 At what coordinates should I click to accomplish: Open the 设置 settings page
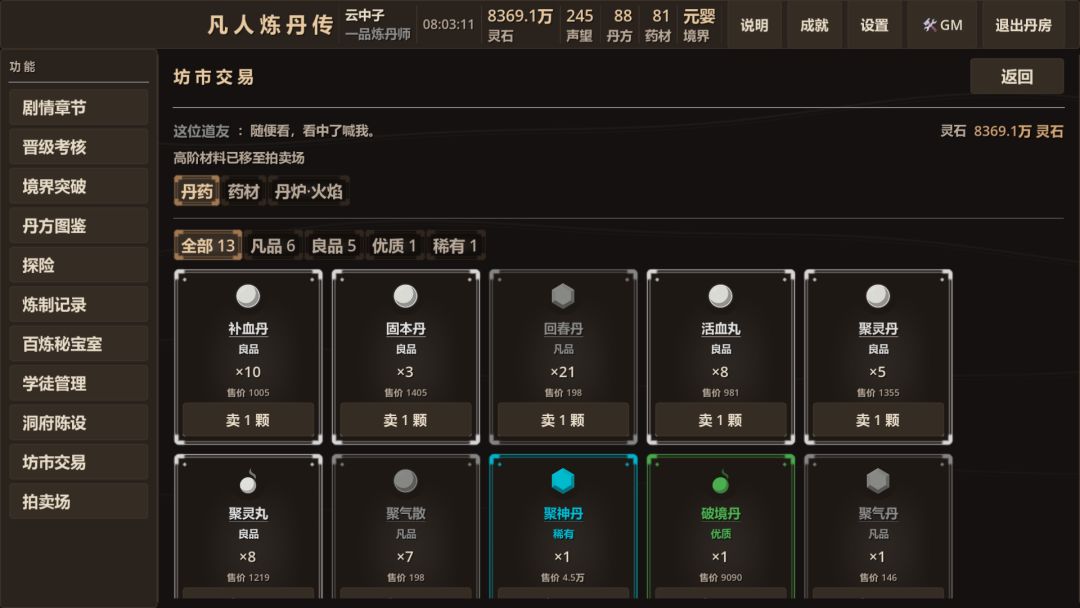pyautogui.click(x=874, y=25)
